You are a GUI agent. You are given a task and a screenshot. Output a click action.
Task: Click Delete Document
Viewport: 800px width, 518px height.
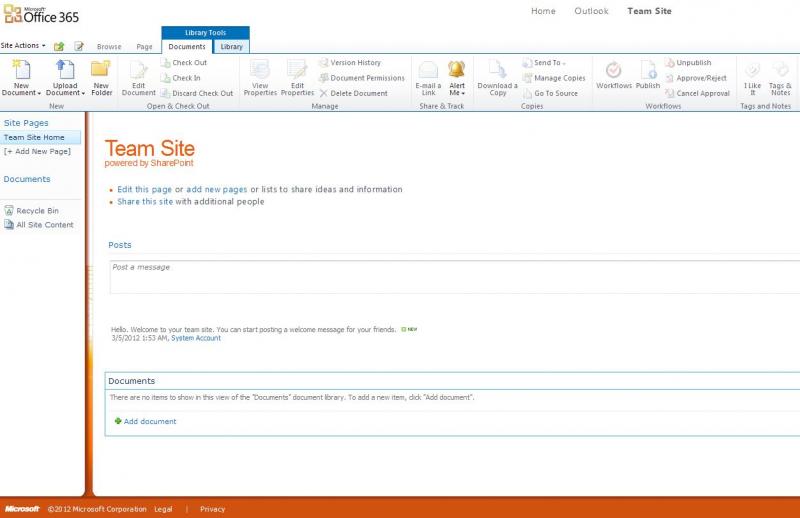354,93
